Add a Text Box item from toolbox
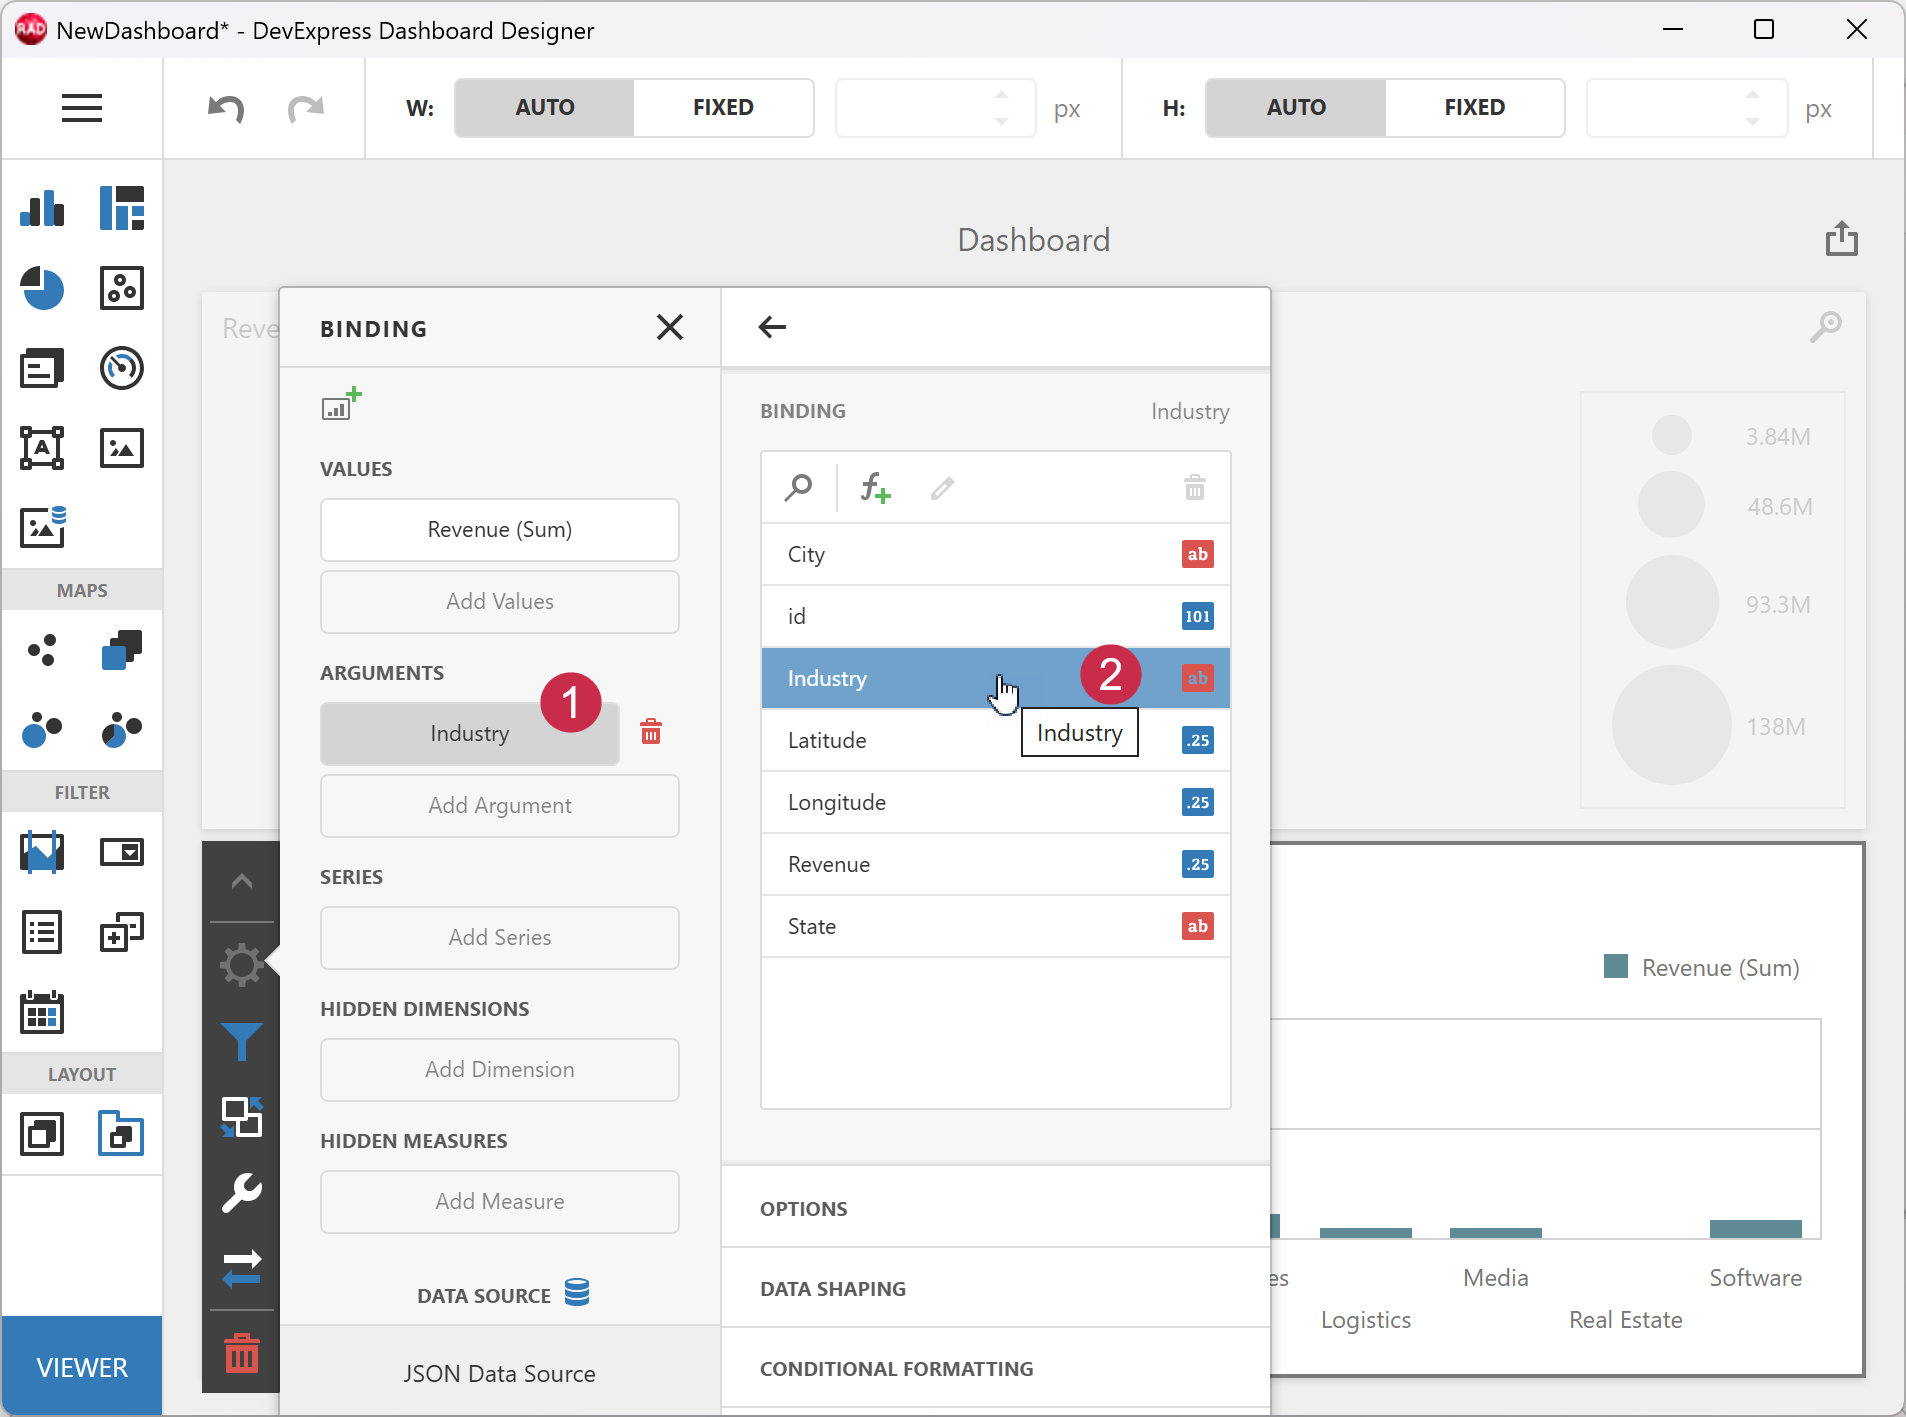The height and width of the screenshot is (1417, 1906). point(42,448)
